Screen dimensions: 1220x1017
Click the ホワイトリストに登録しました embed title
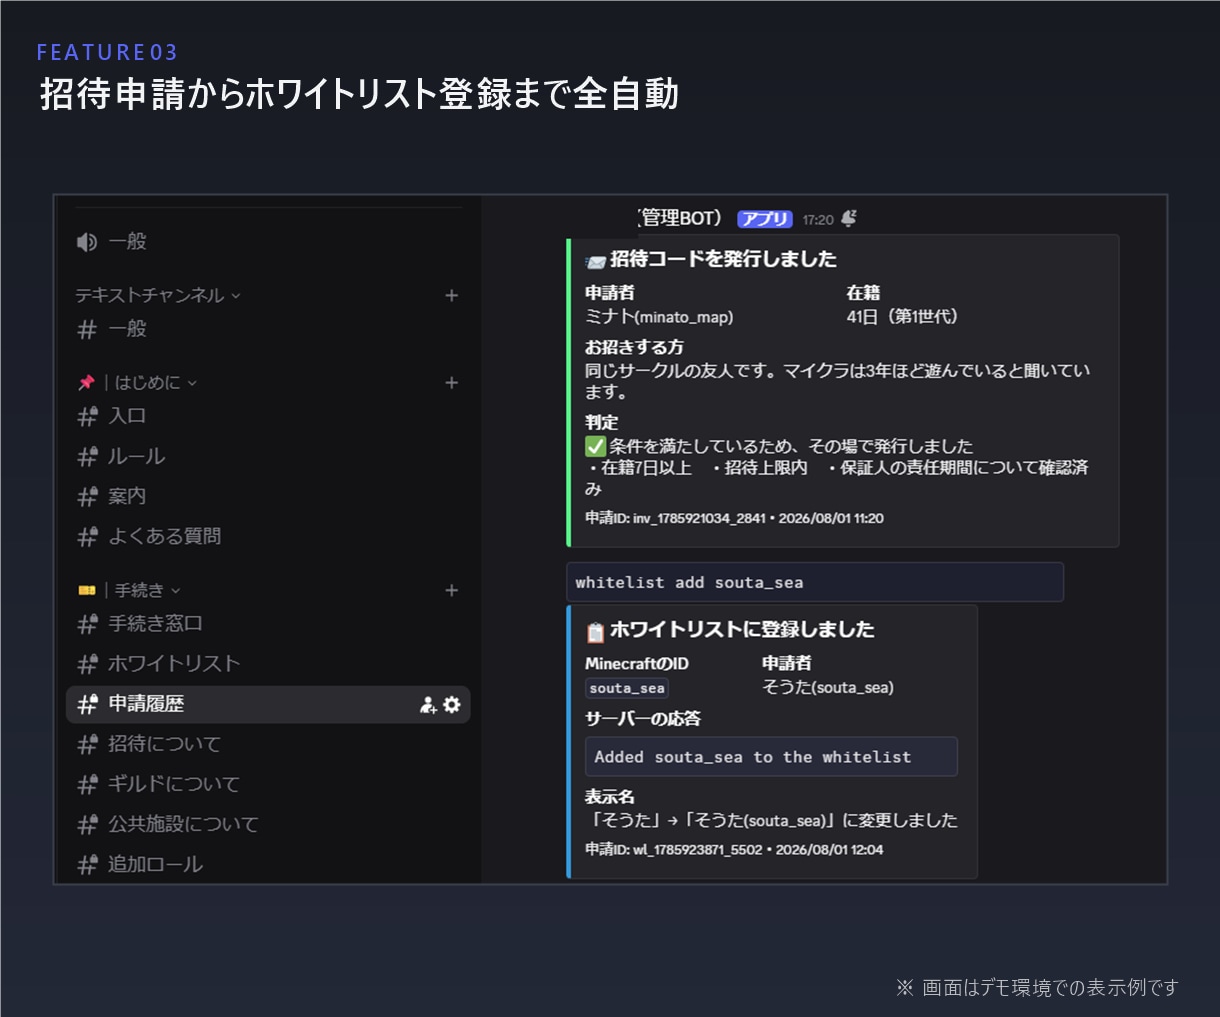[x=742, y=630]
